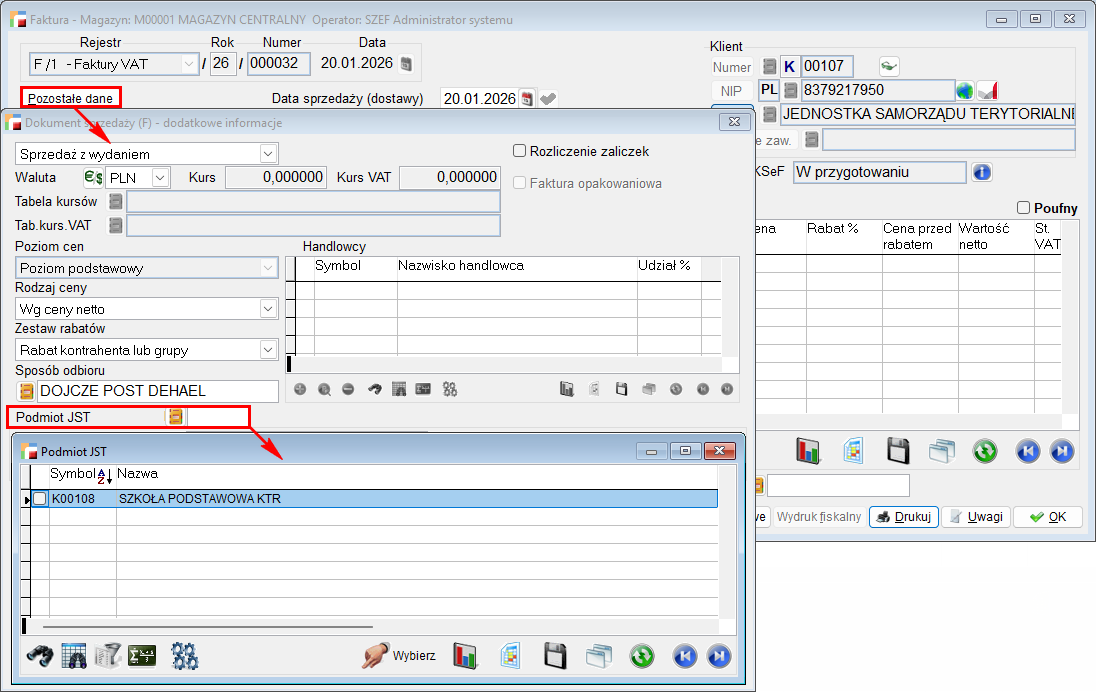The width and height of the screenshot is (1096, 692).
Task: Click the Wybierz button
Action: [x=400, y=656]
